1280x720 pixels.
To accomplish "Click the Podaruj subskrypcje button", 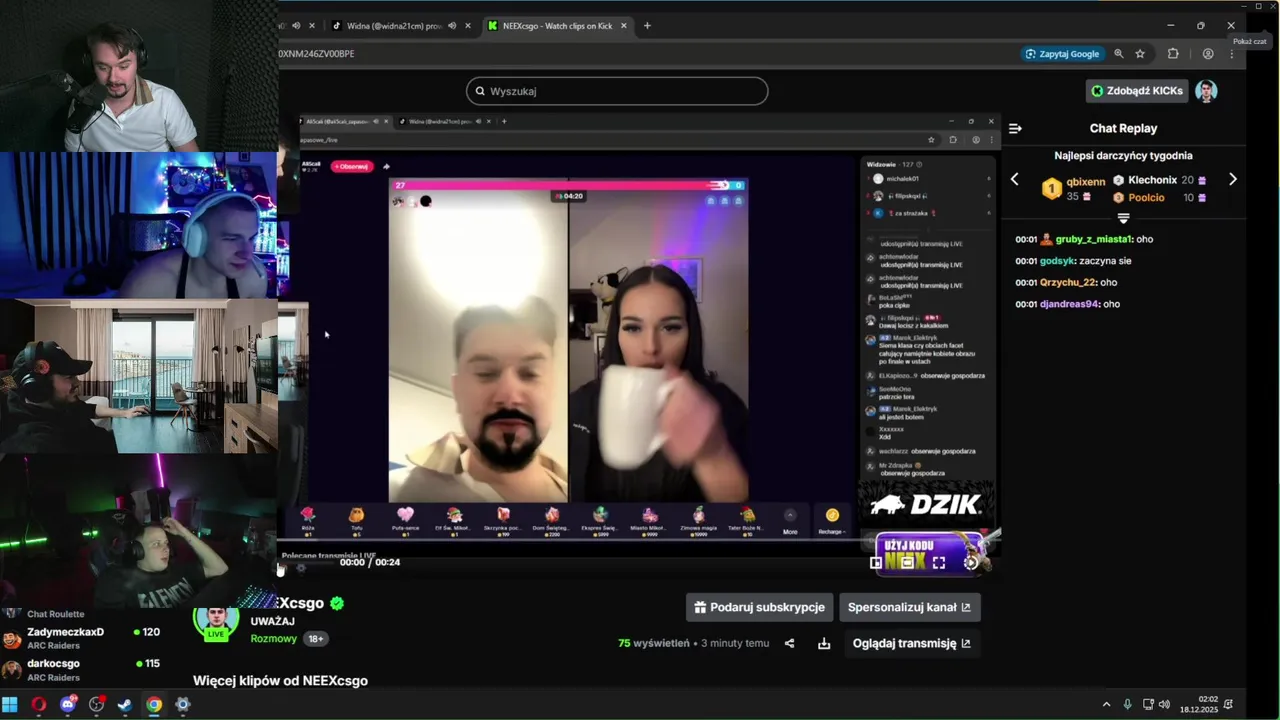I will (x=759, y=607).
